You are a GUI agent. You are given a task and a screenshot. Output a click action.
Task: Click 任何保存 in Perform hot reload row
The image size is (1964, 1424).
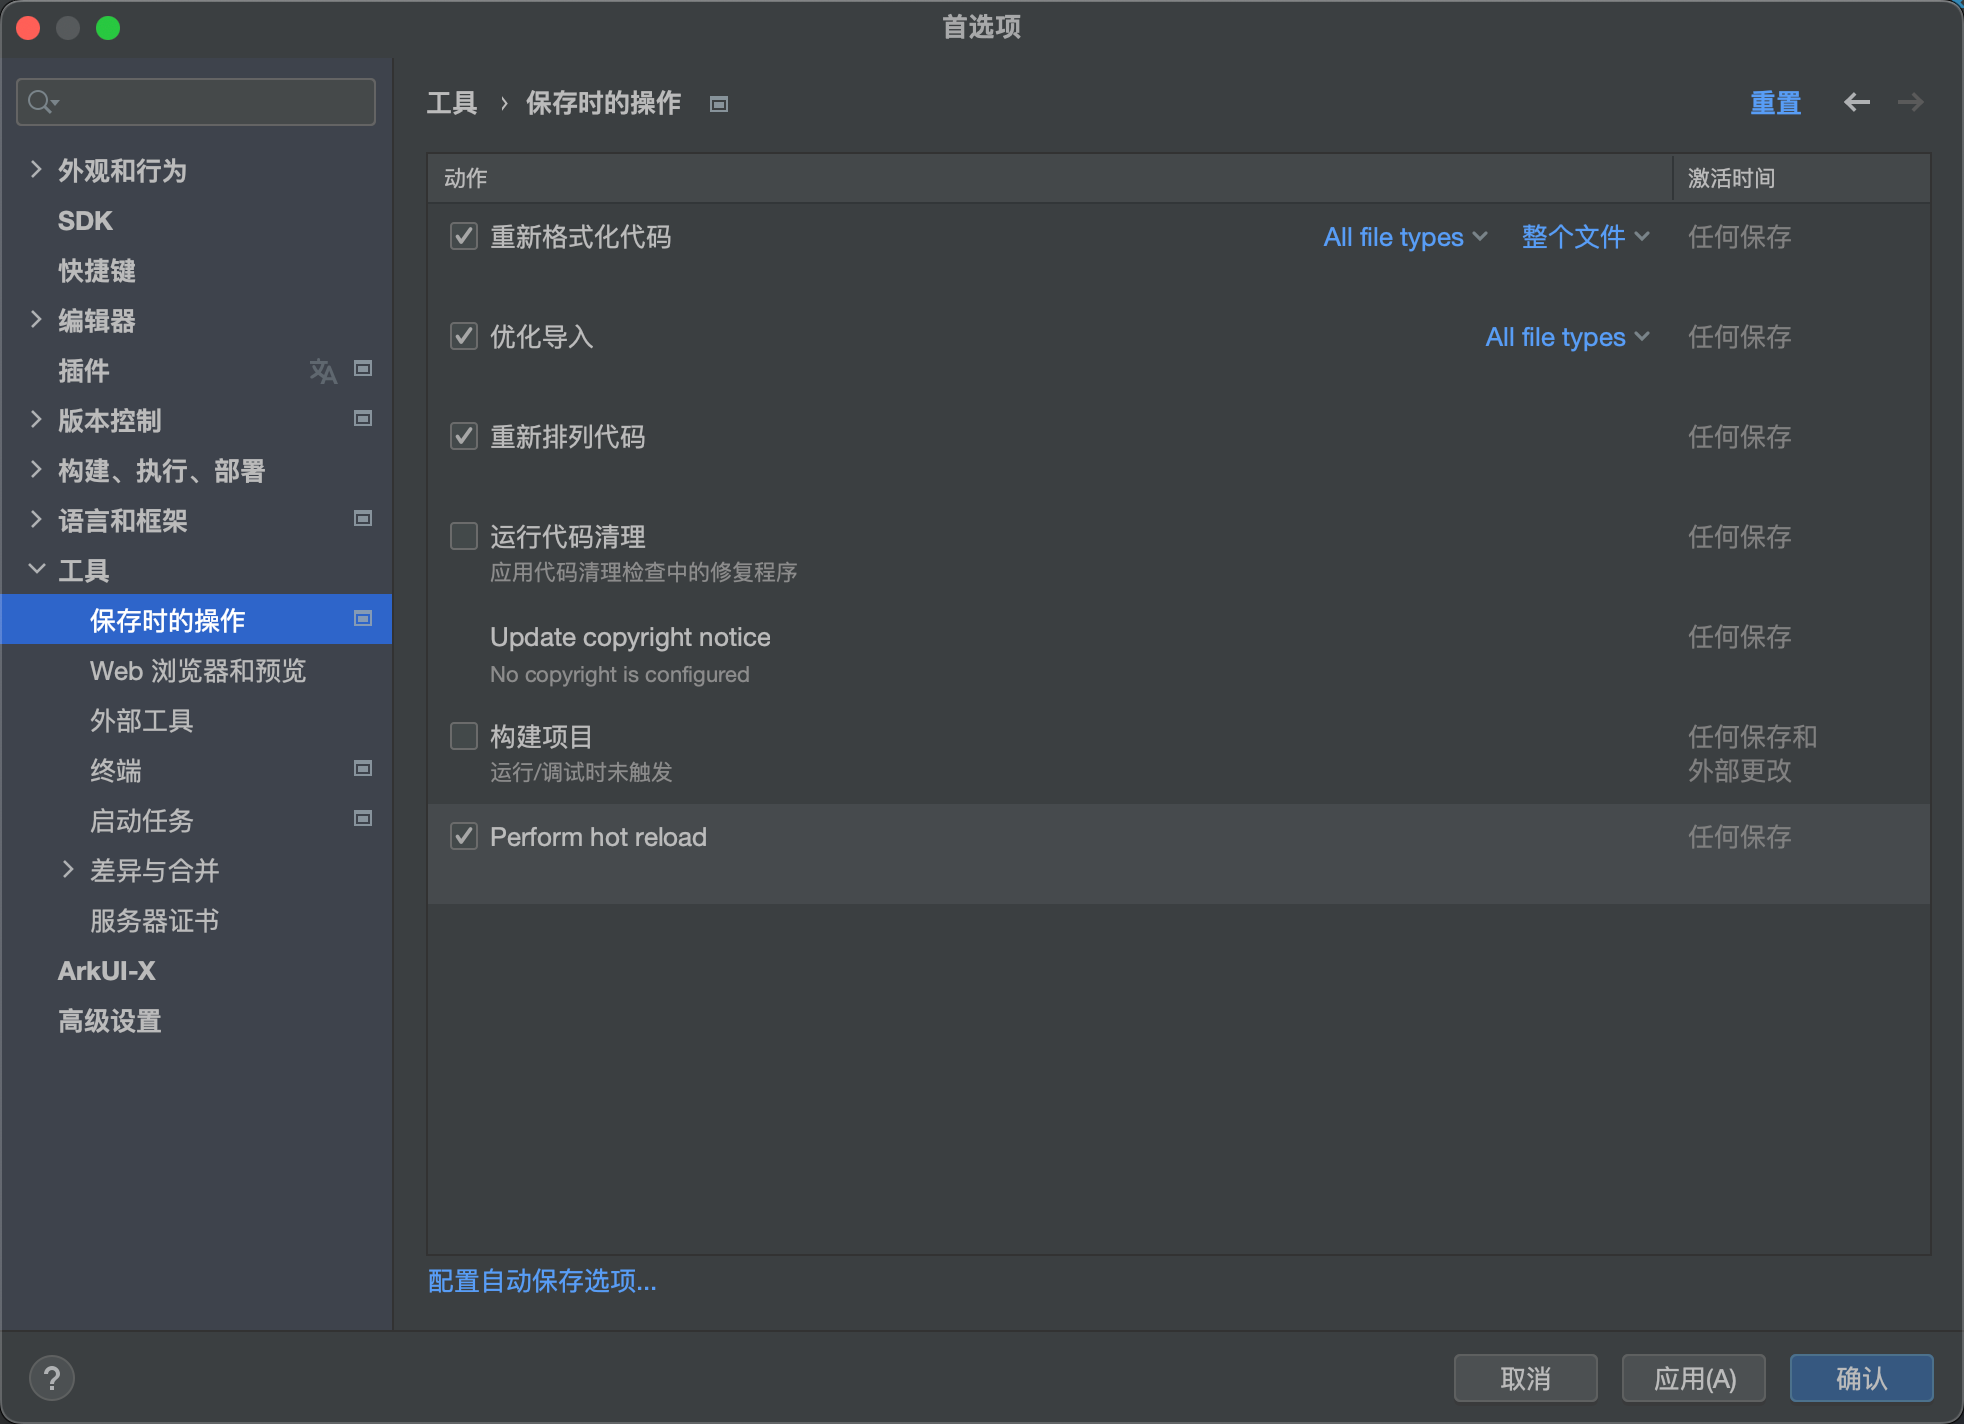tap(1739, 837)
